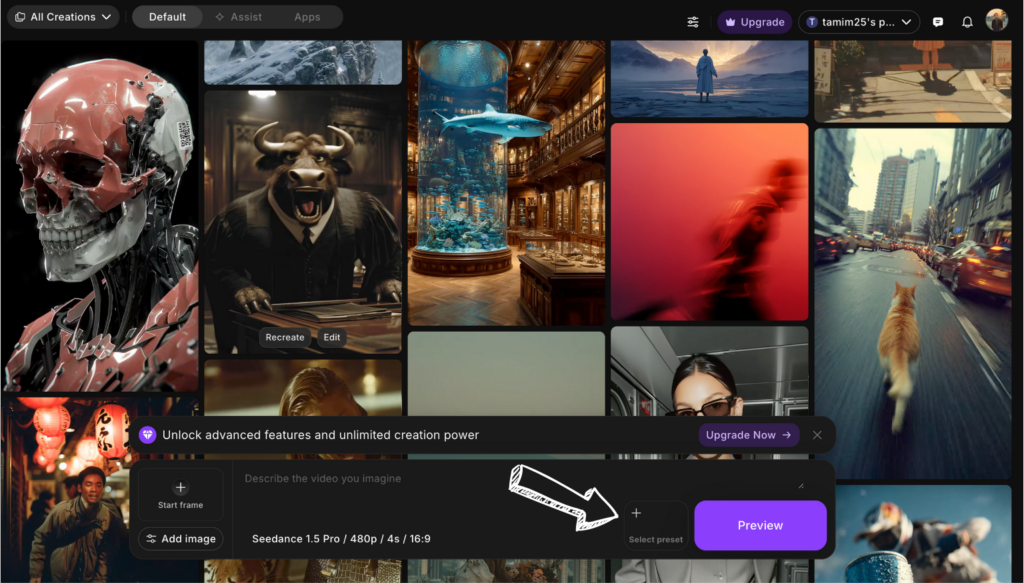
Task: Open notifications via the bell icon
Action: coord(966,20)
